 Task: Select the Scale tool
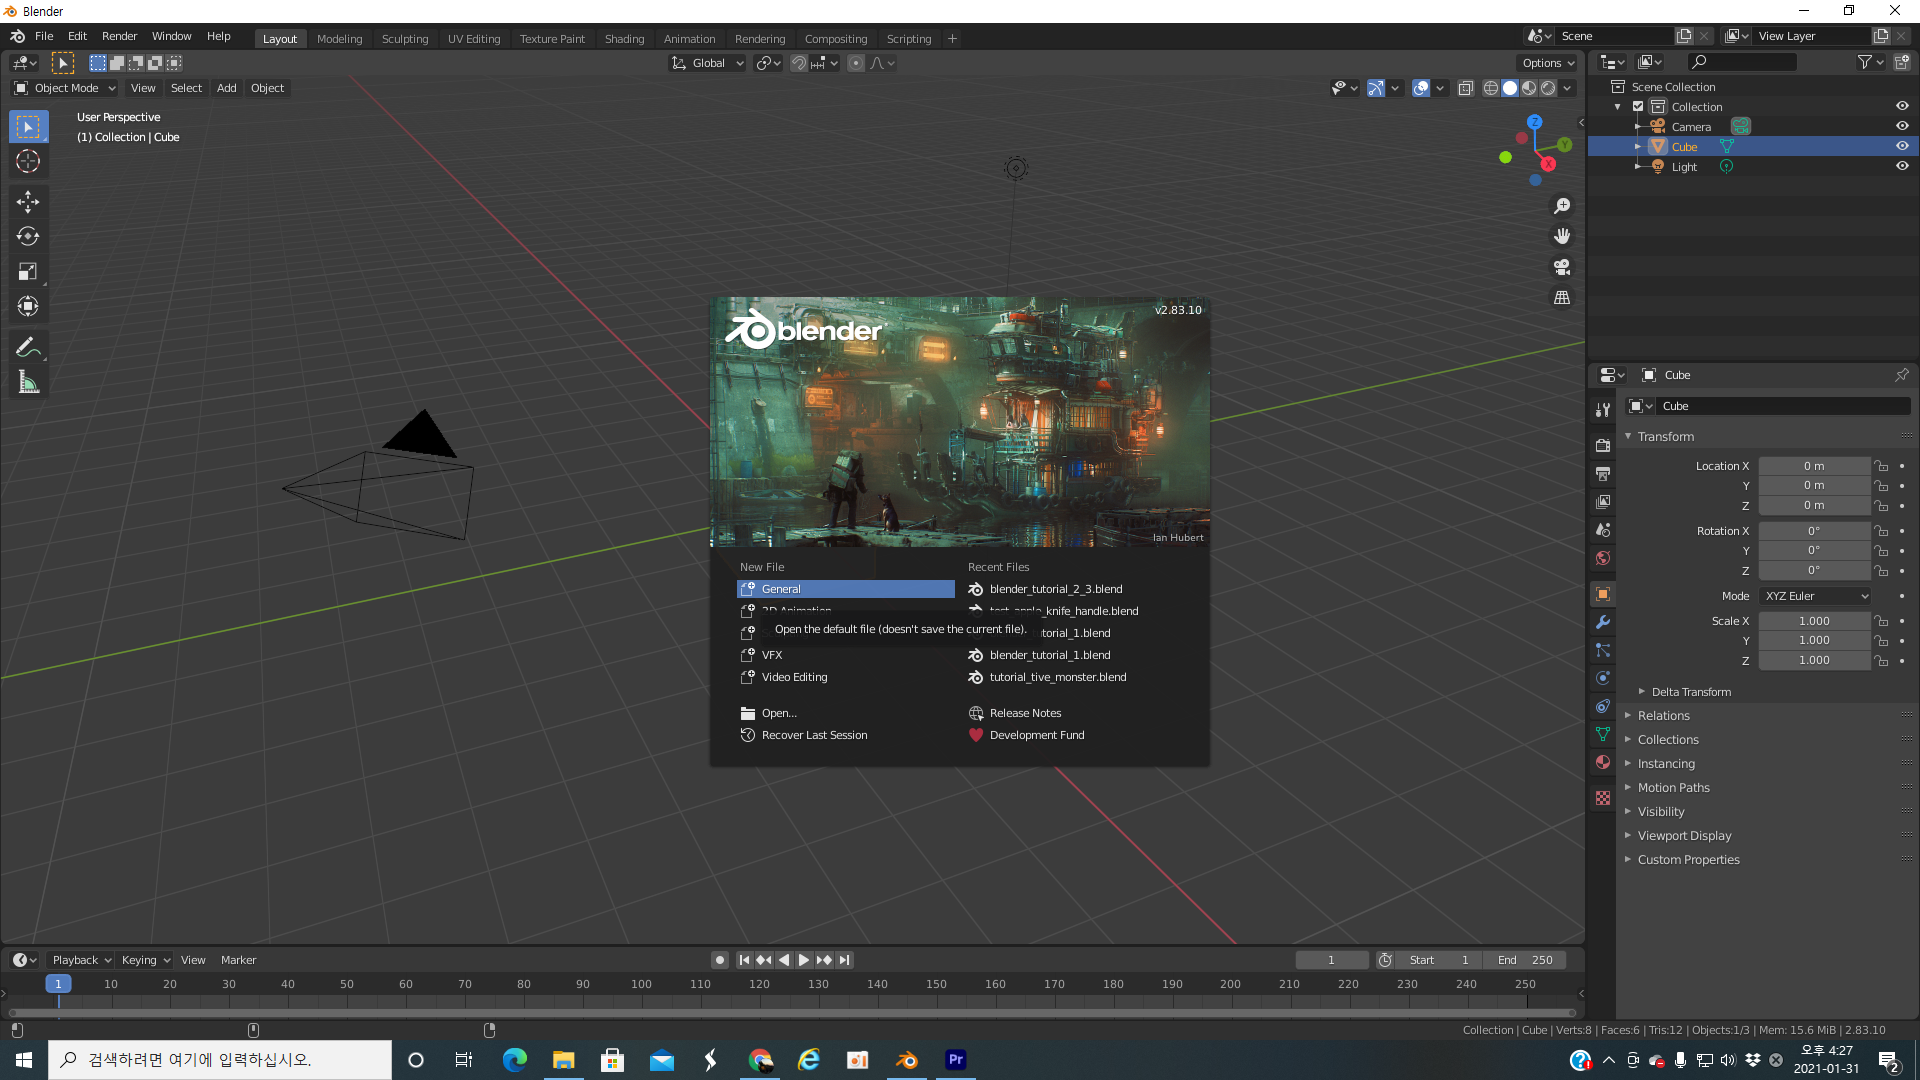[28, 272]
